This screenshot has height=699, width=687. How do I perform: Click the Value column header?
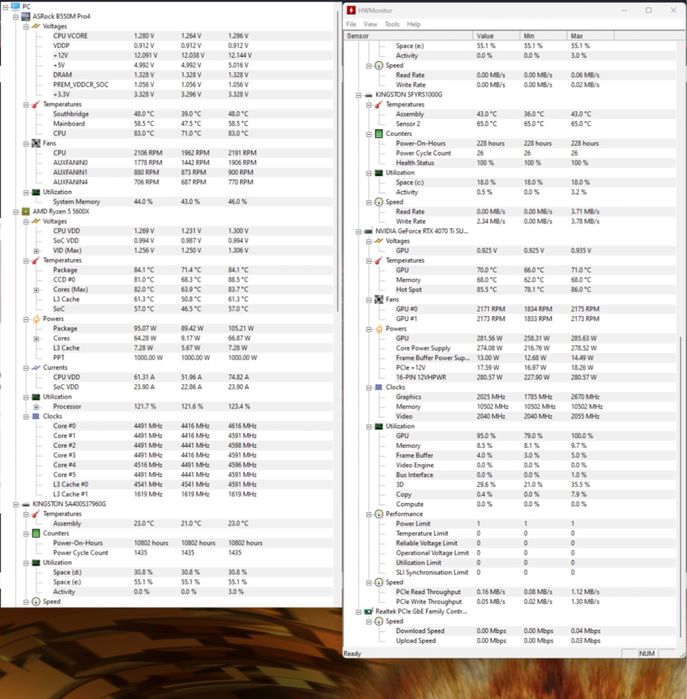tap(496, 36)
